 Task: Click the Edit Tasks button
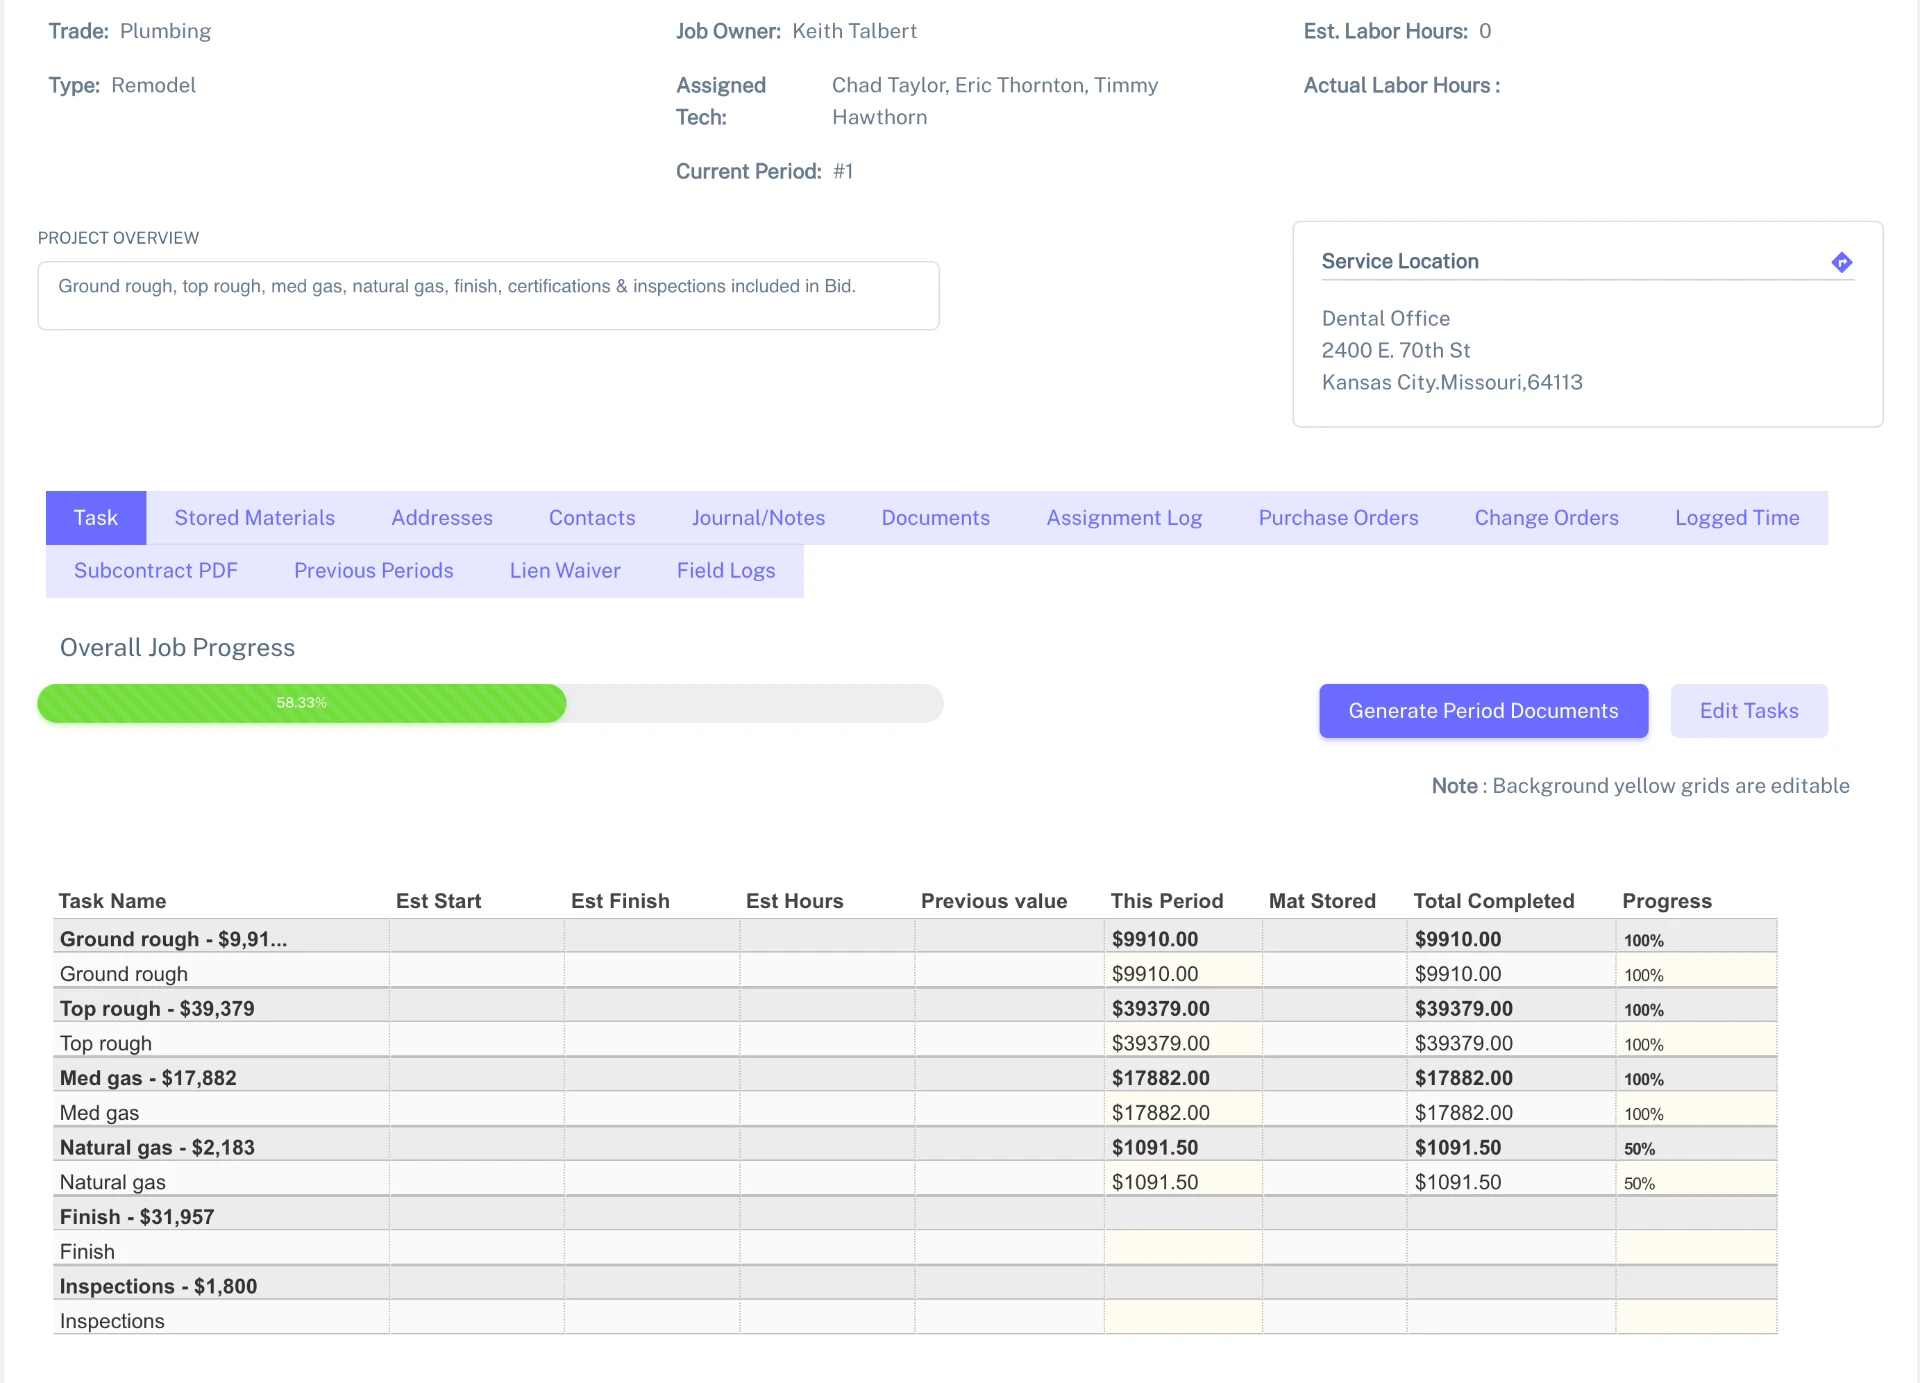point(1749,711)
